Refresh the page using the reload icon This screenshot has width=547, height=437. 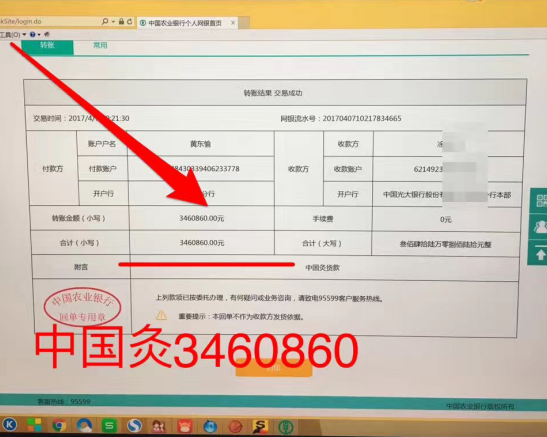[x=129, y=22]
